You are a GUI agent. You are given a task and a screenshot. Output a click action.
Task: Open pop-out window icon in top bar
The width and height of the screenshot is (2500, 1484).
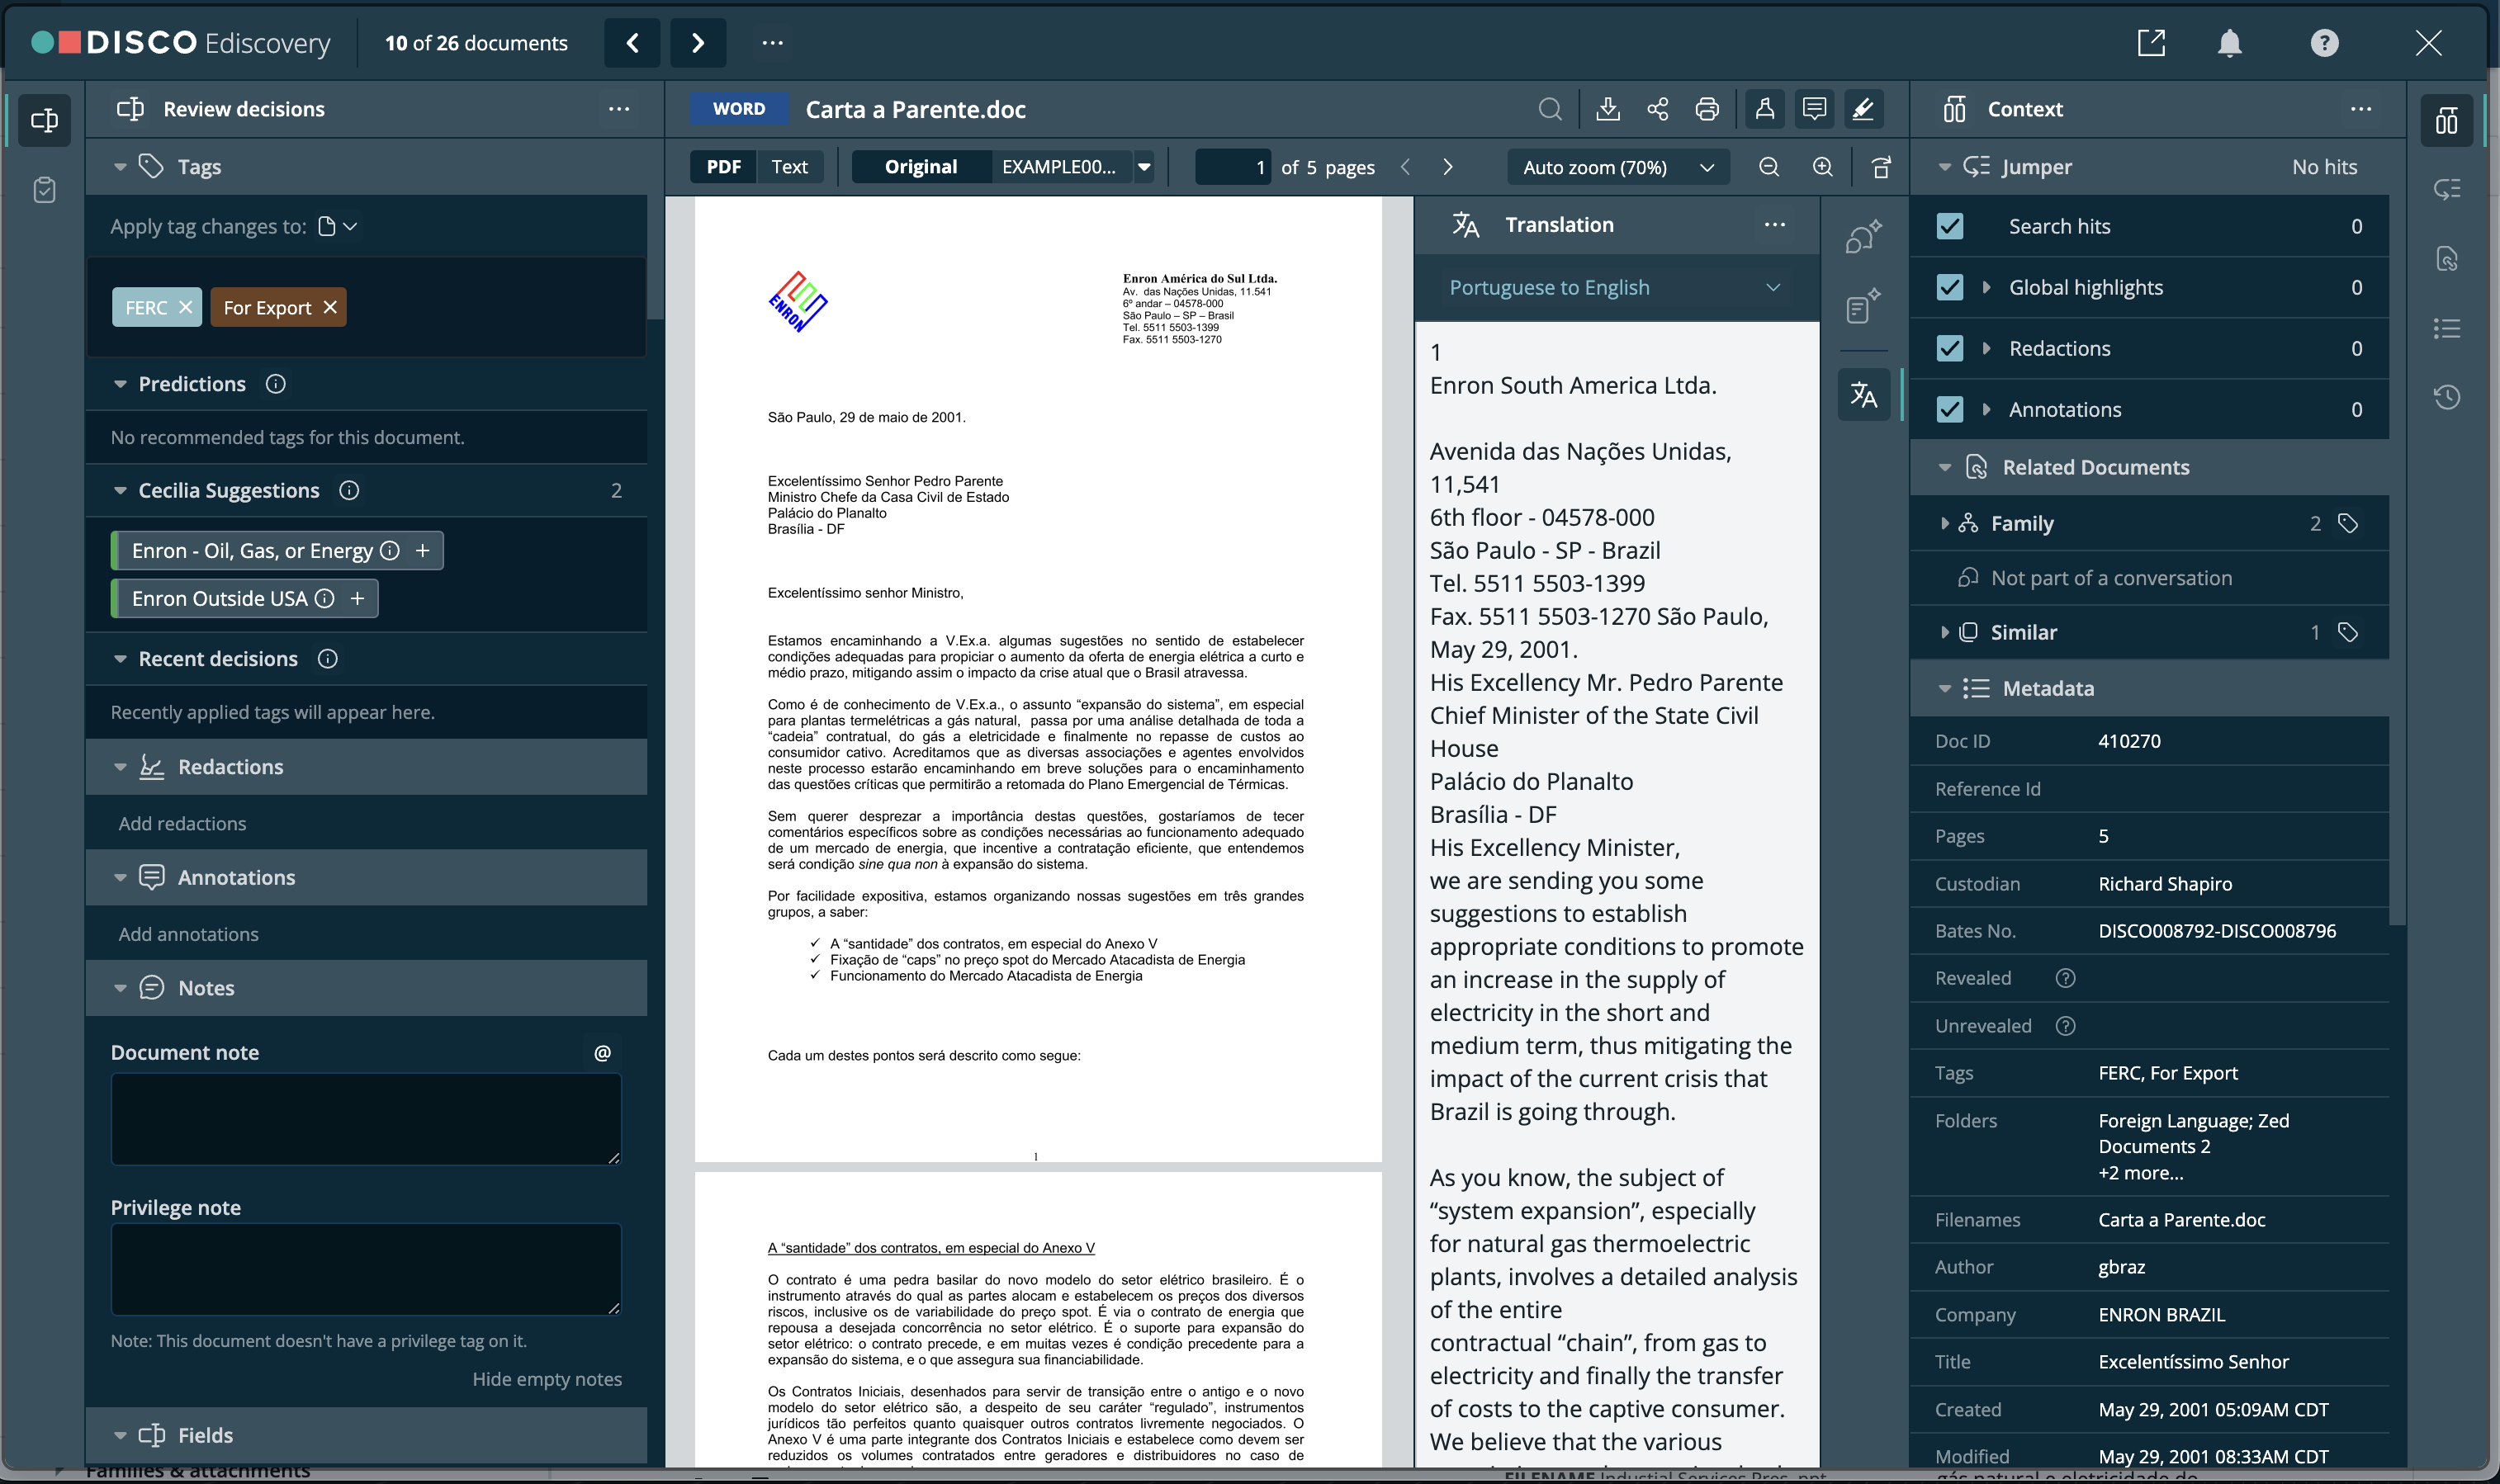click(x=2151, y=42)
